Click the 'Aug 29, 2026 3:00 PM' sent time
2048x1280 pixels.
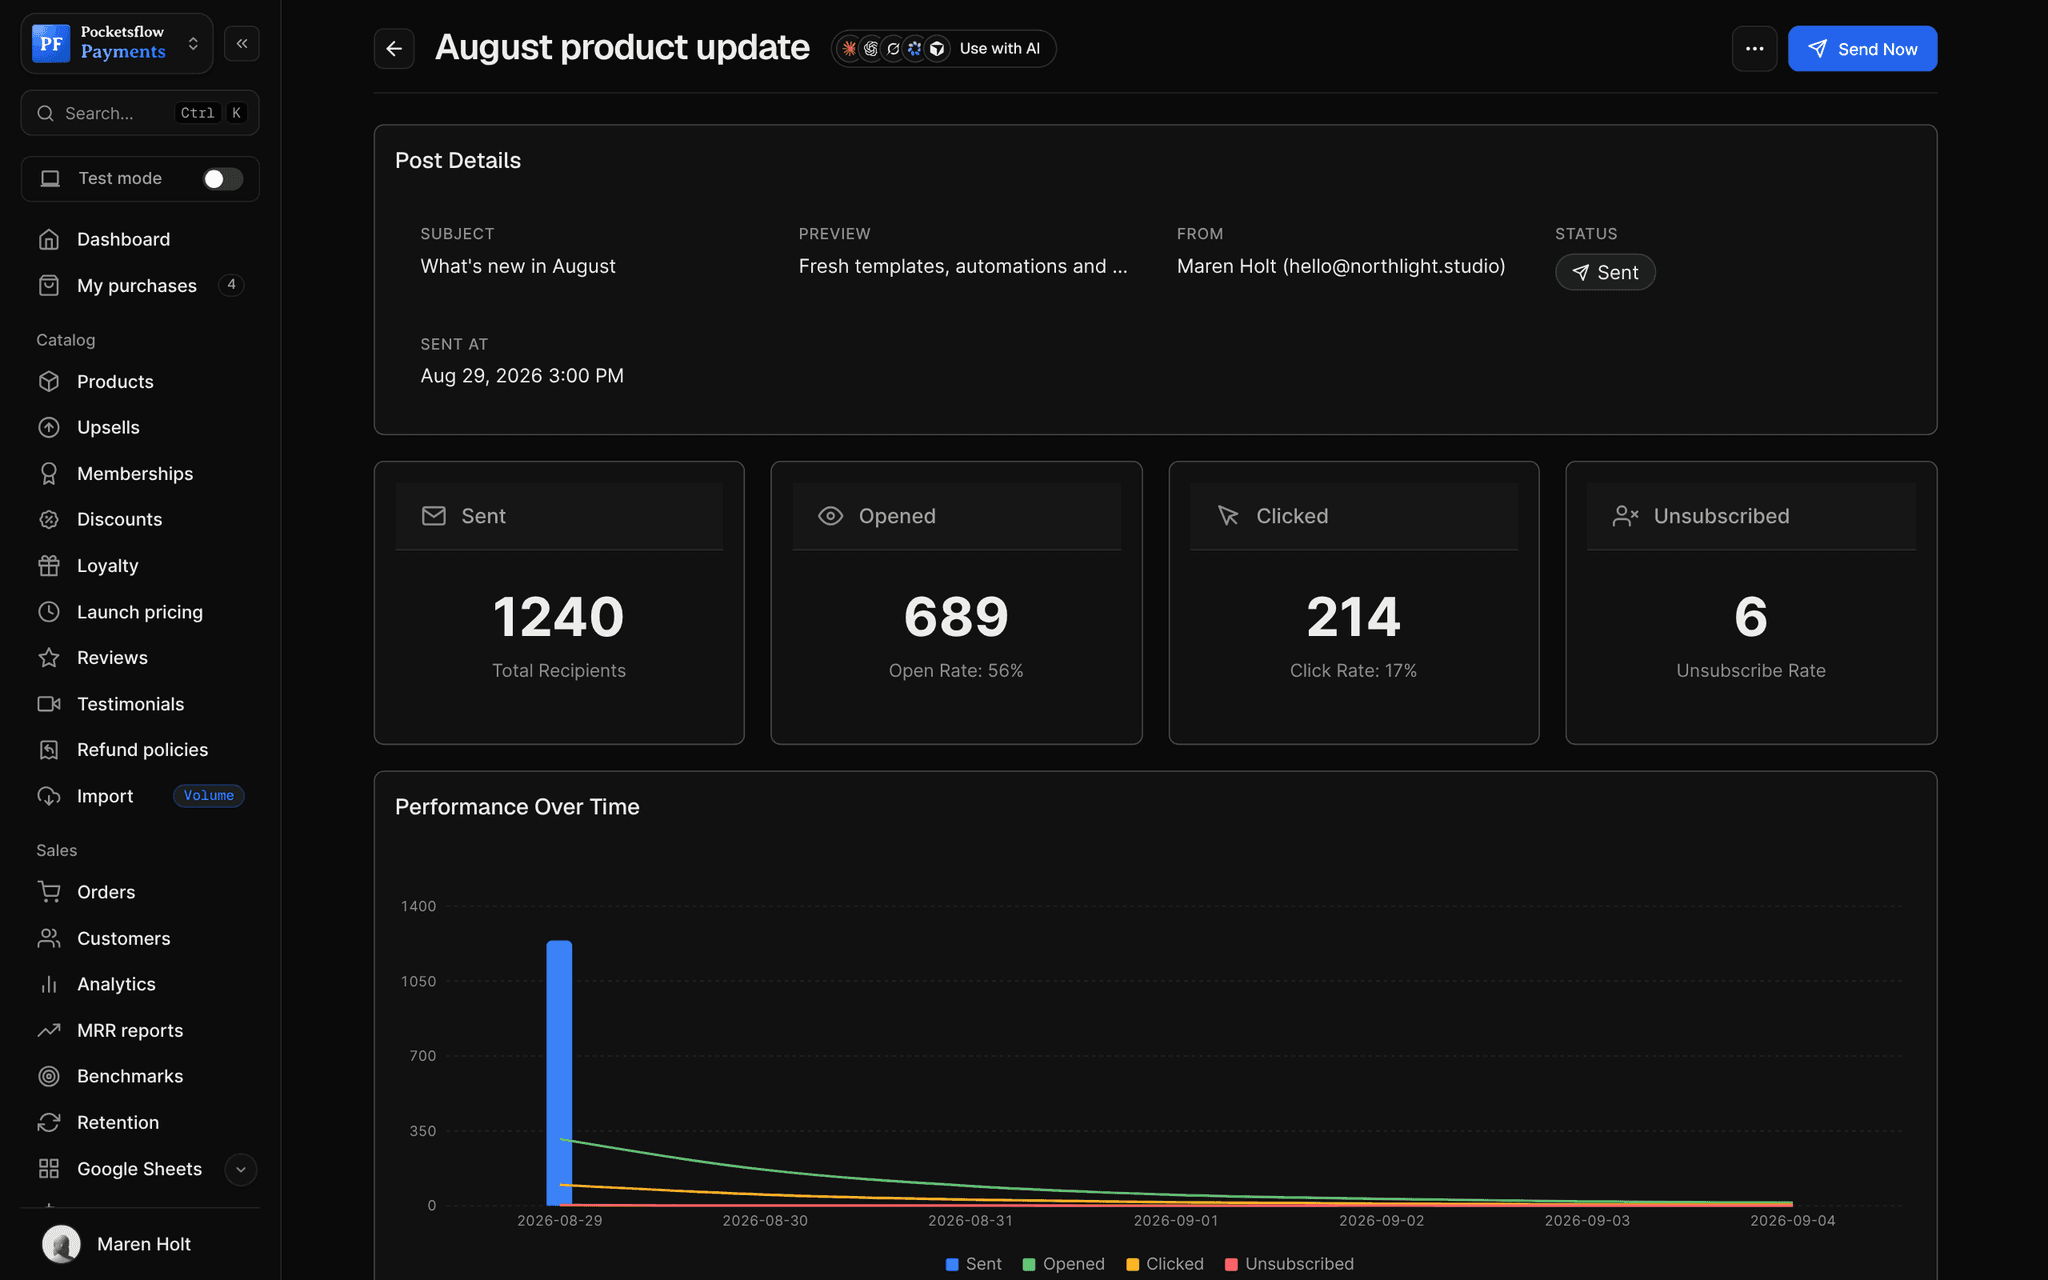tap(522, 376)
